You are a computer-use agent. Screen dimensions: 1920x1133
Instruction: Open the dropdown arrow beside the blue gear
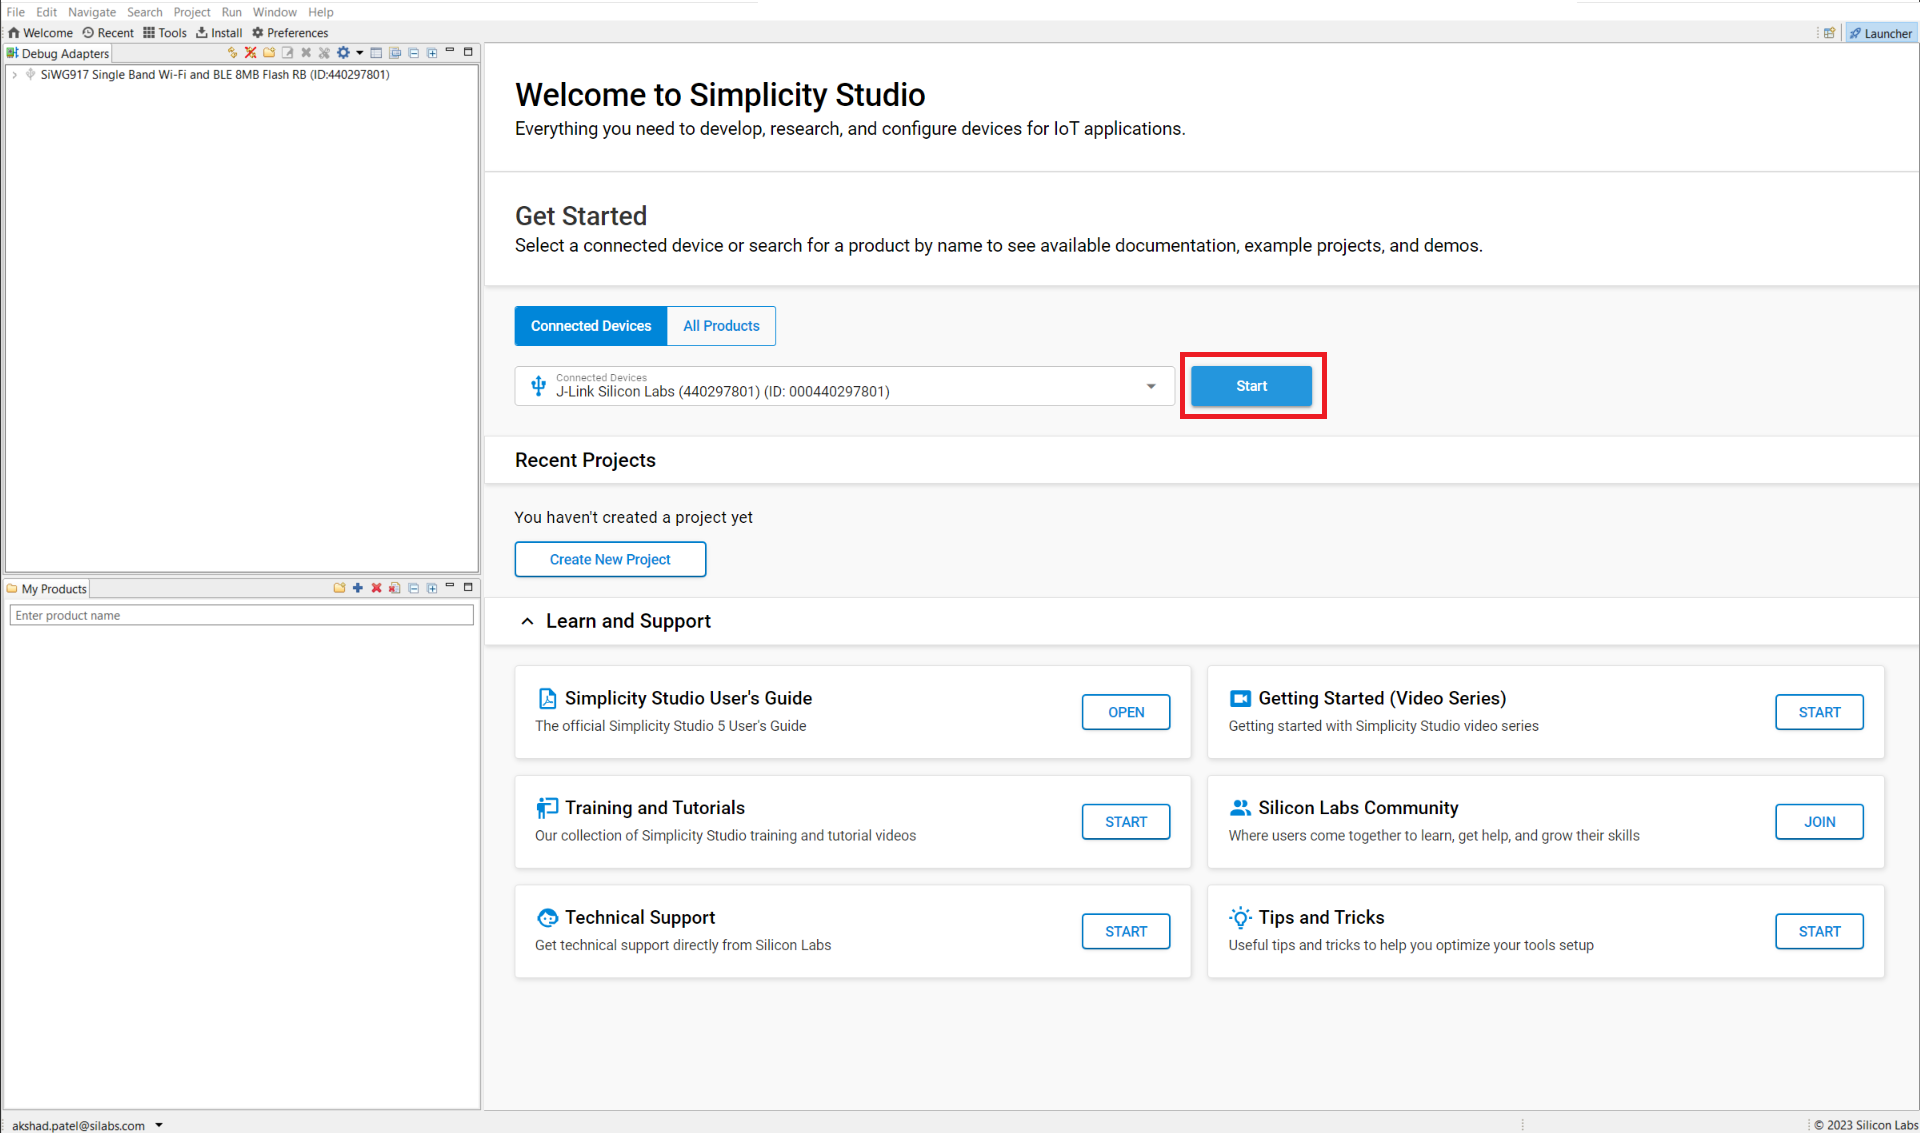tap(359, 53)
